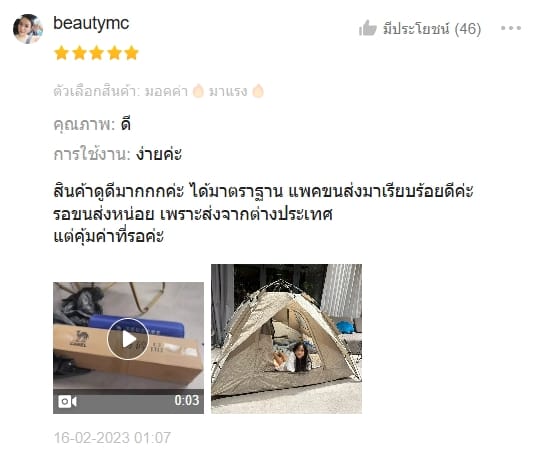The height and width of the screenshot is (459, 533).
Task: Click the first yellow rating star
Action: 62,53
